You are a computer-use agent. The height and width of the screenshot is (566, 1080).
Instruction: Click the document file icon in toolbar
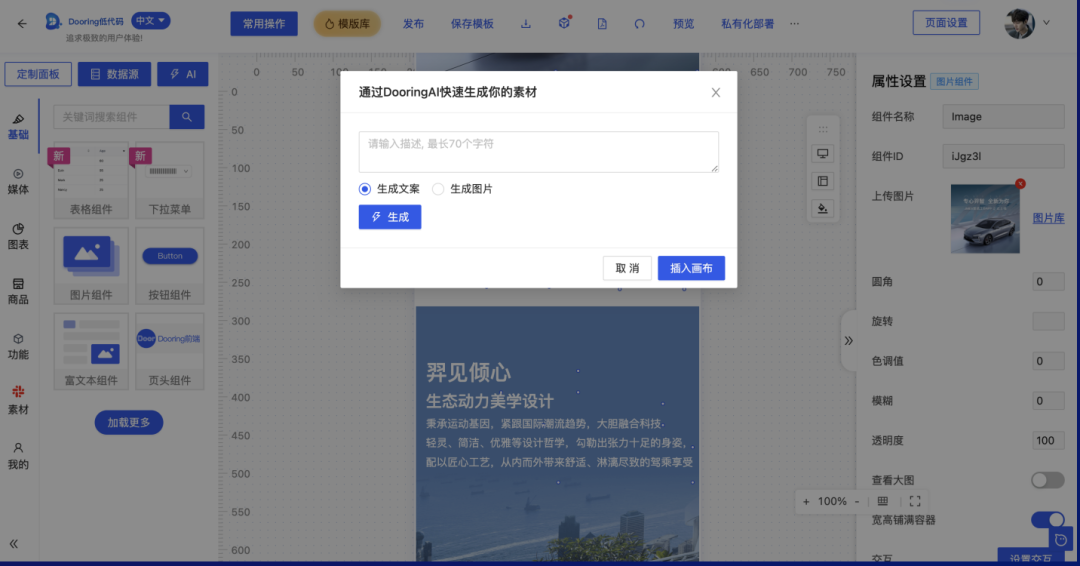pos(602,23)
